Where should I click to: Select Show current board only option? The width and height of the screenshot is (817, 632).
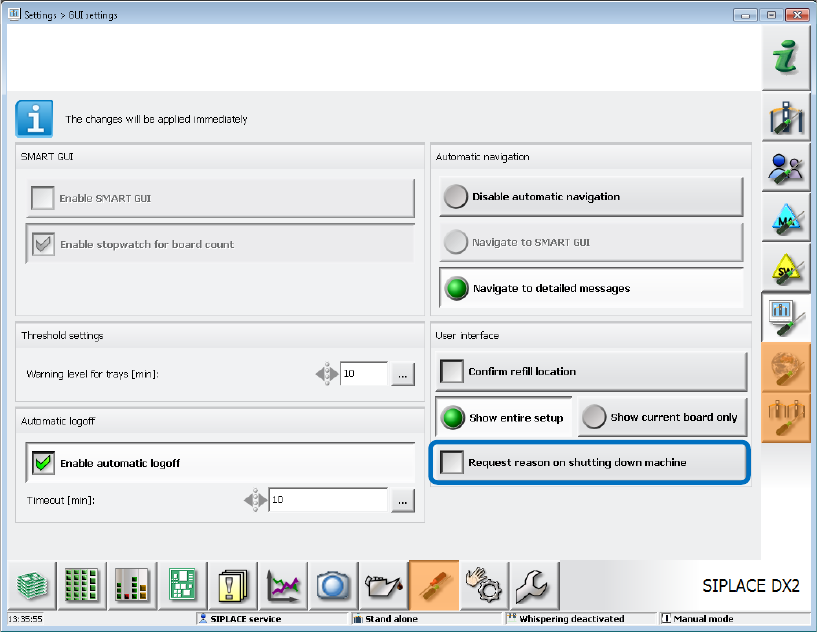(662, 417)
